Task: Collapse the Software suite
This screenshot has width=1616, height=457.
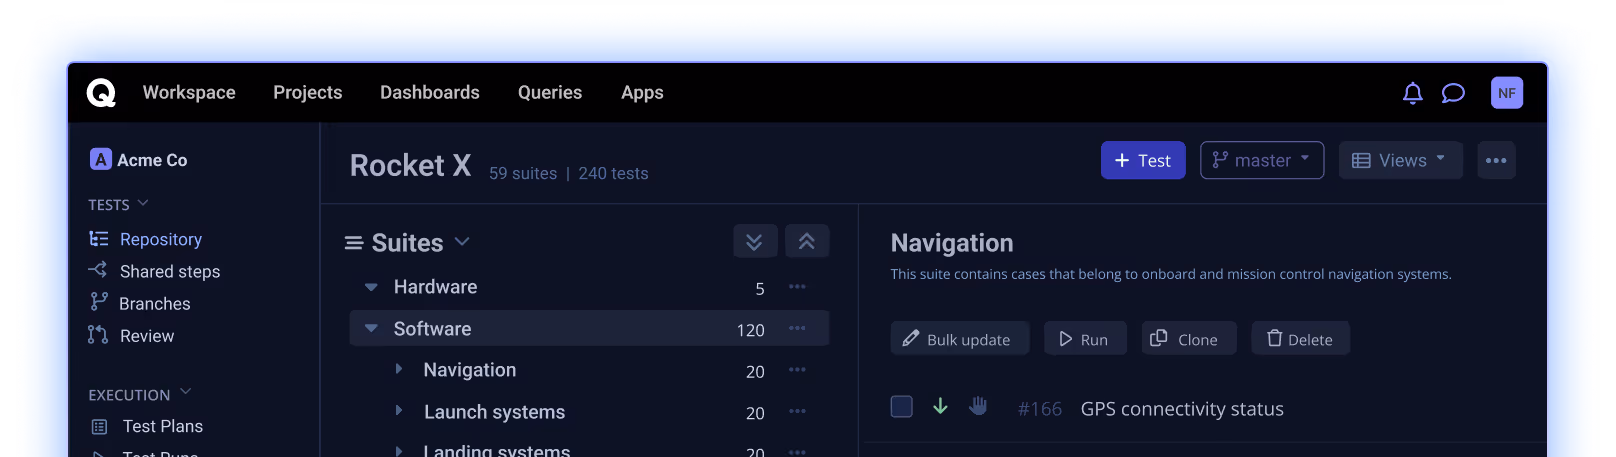Action: 371,328
